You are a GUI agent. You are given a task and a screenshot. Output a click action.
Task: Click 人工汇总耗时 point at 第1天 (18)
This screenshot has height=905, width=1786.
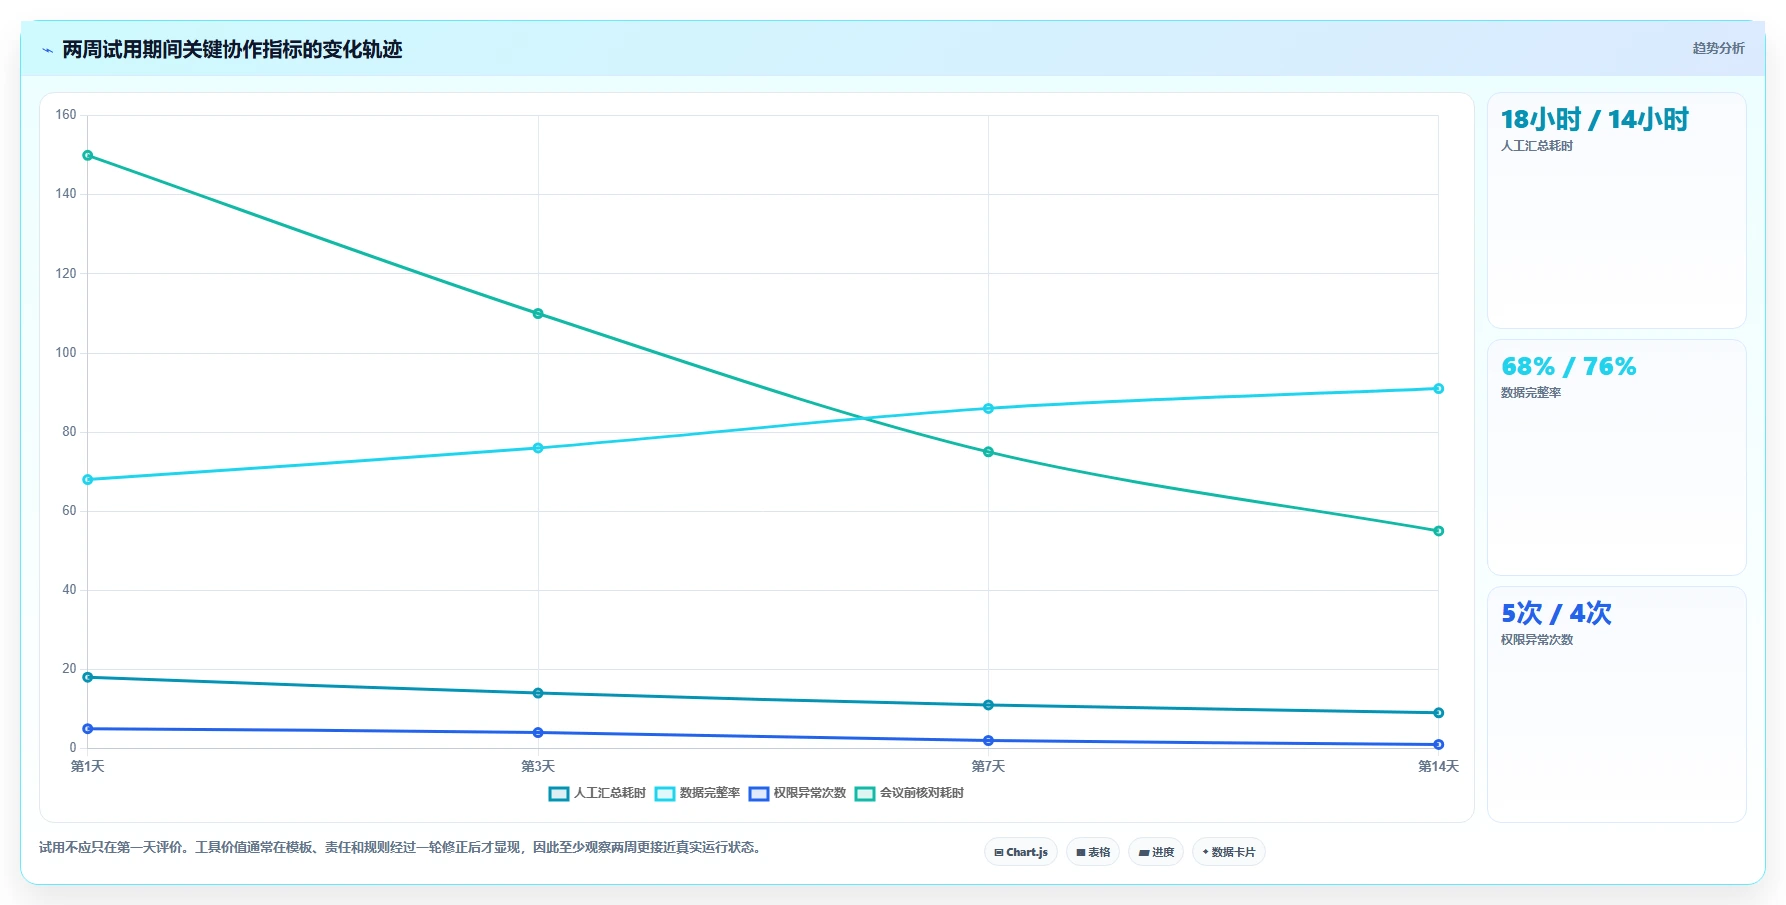(88, 677)
